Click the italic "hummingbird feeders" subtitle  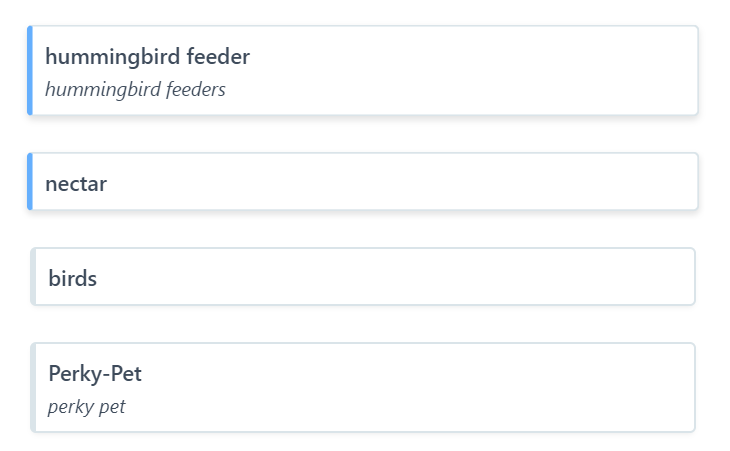coord(135,90)
